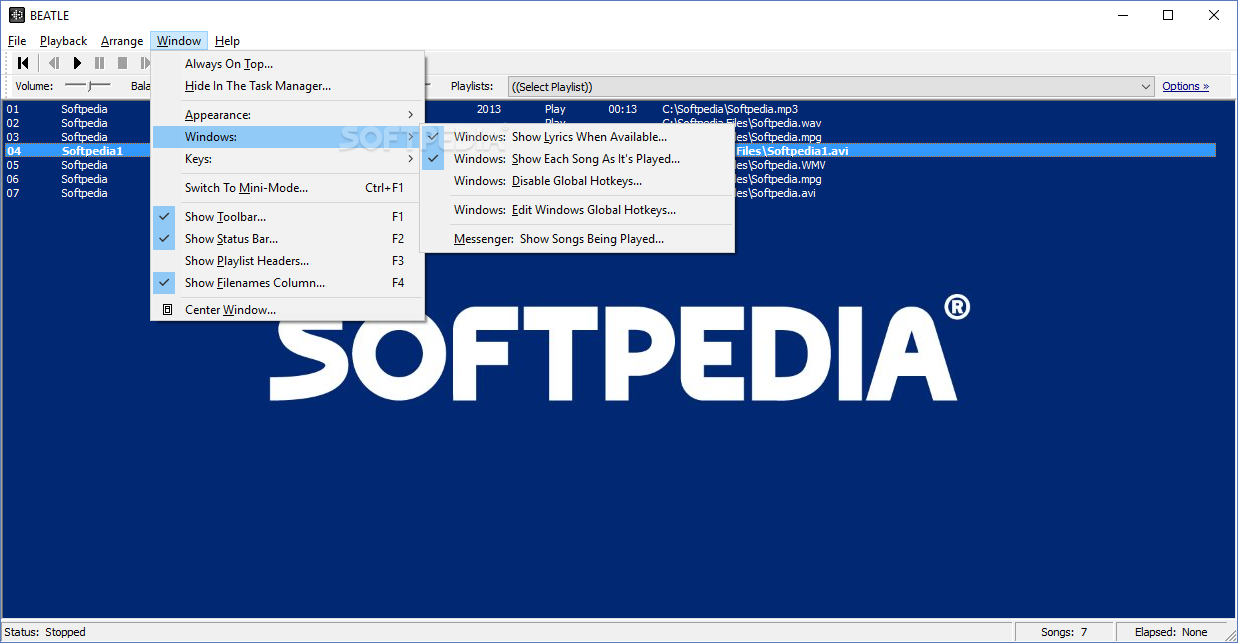Open the Help menu

pyautogui.click(x=227, y=41)
